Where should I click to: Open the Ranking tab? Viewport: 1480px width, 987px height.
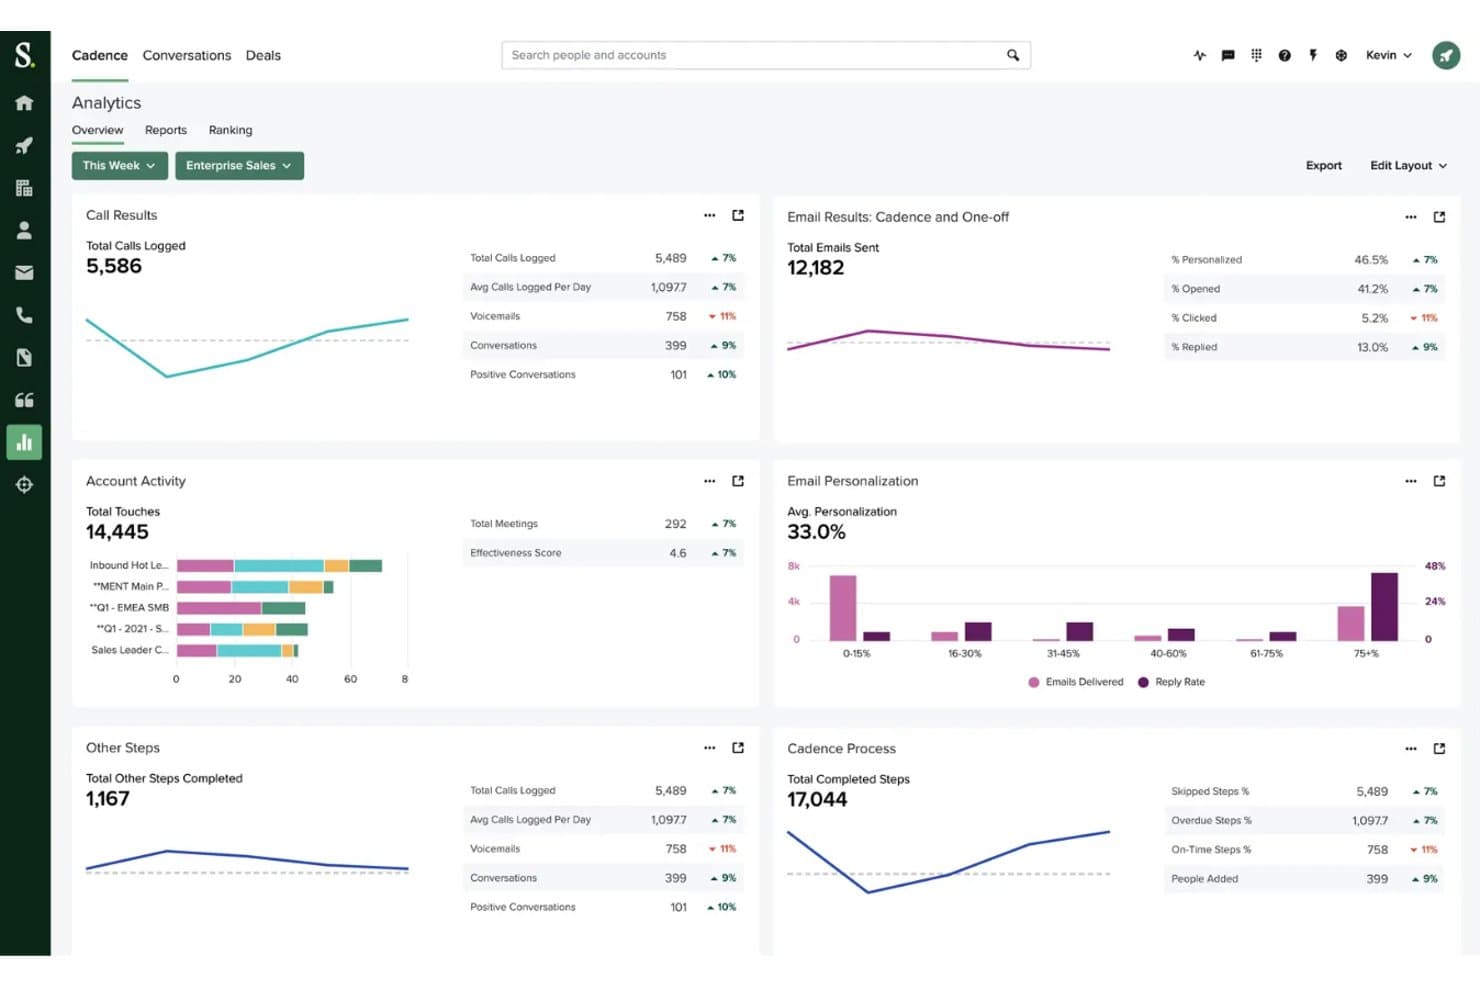click(x=230, y=130)
